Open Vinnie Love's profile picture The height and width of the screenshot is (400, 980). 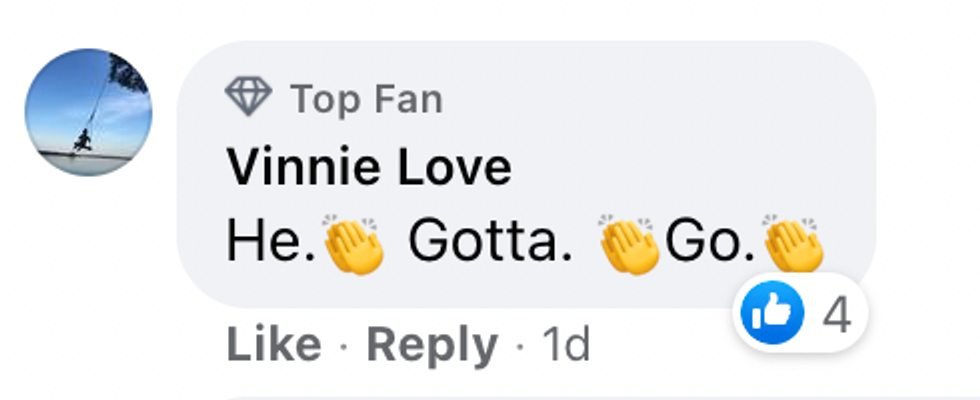(88, 113)
